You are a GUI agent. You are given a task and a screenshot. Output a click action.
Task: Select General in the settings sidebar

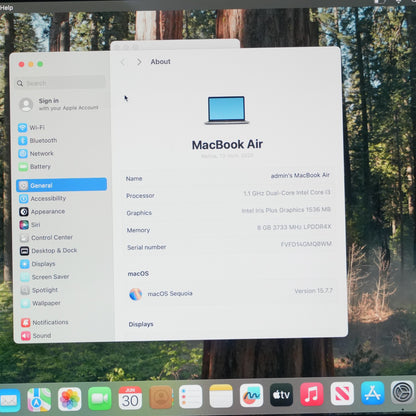click(61, 185)
